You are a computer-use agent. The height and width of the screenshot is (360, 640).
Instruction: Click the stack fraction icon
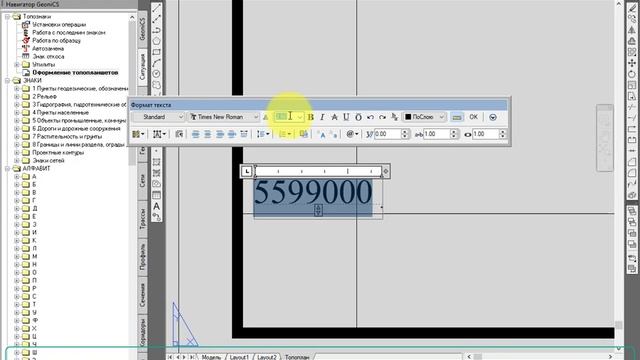(x=394, y=117)
